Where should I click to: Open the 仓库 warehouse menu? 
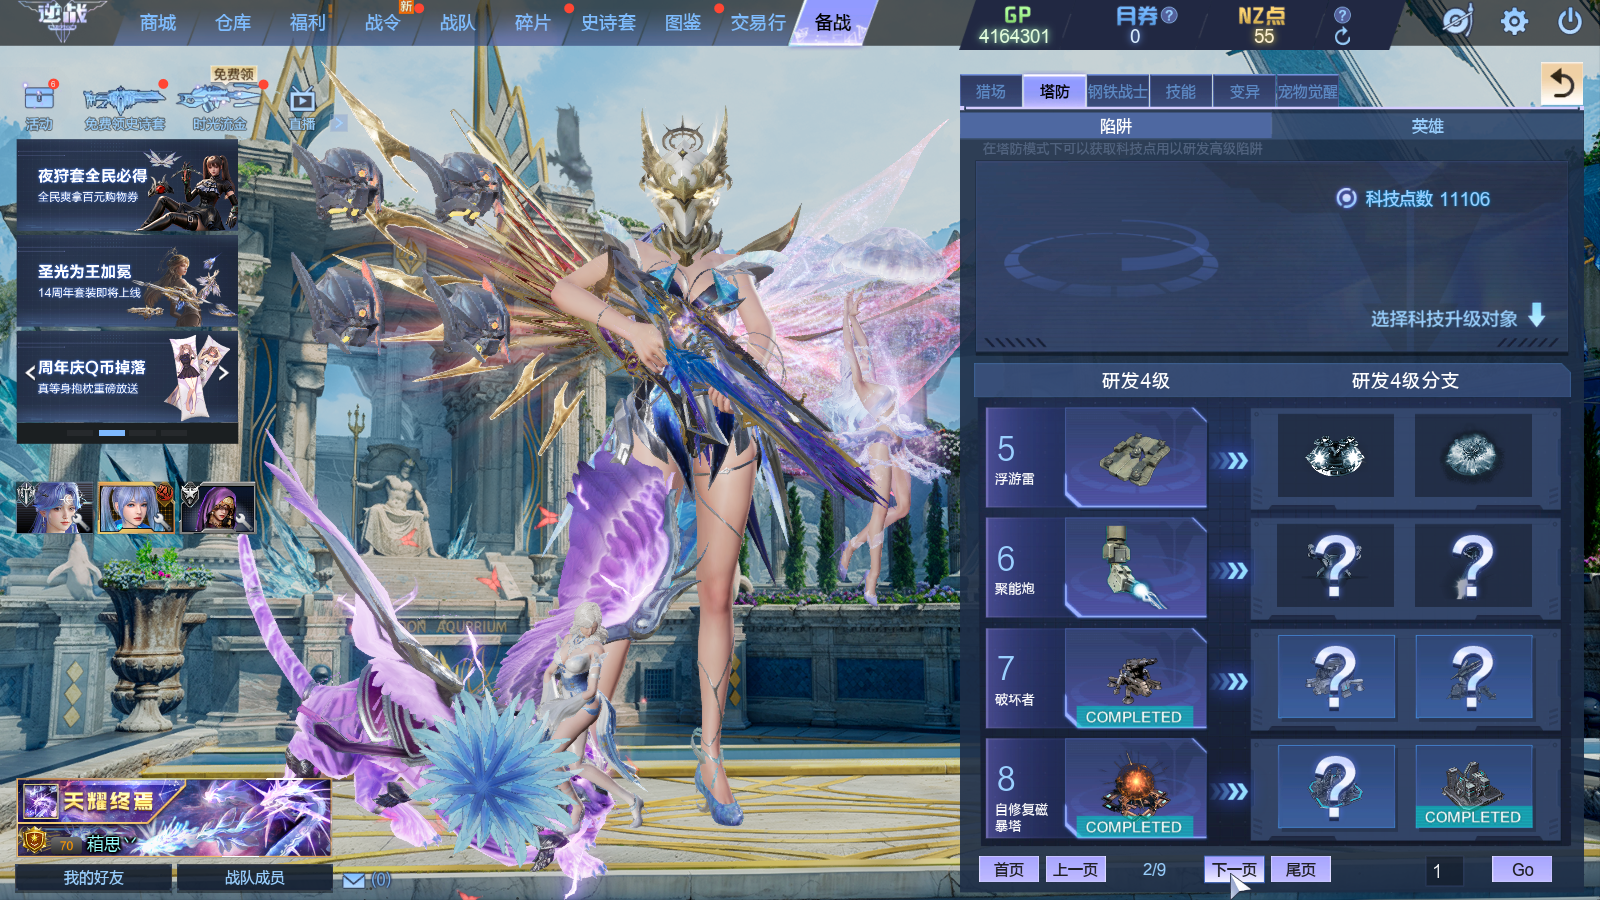click(233, 23)
